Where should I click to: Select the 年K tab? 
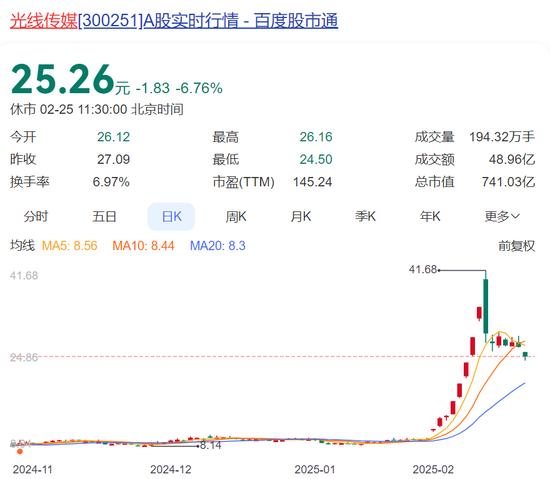pos(430,216)
